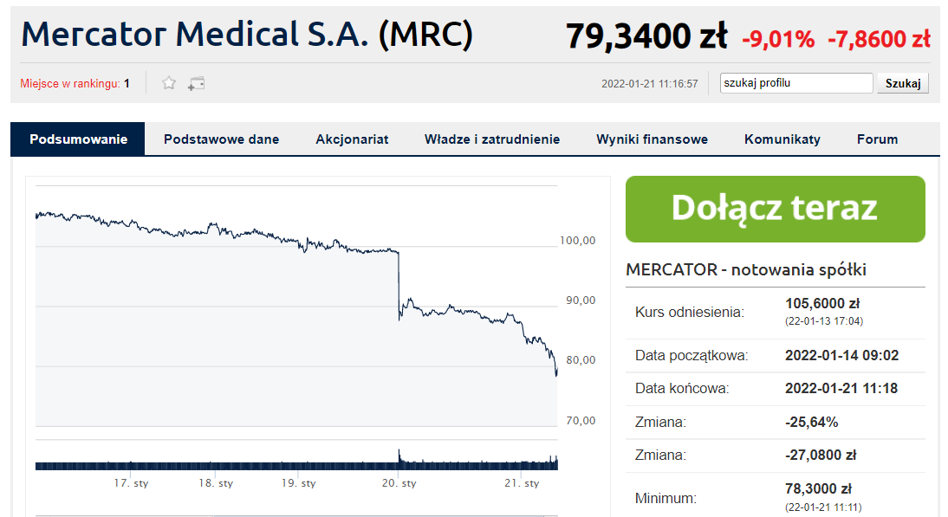Click the 20. sty date marker on the chart

coord(399,483)
